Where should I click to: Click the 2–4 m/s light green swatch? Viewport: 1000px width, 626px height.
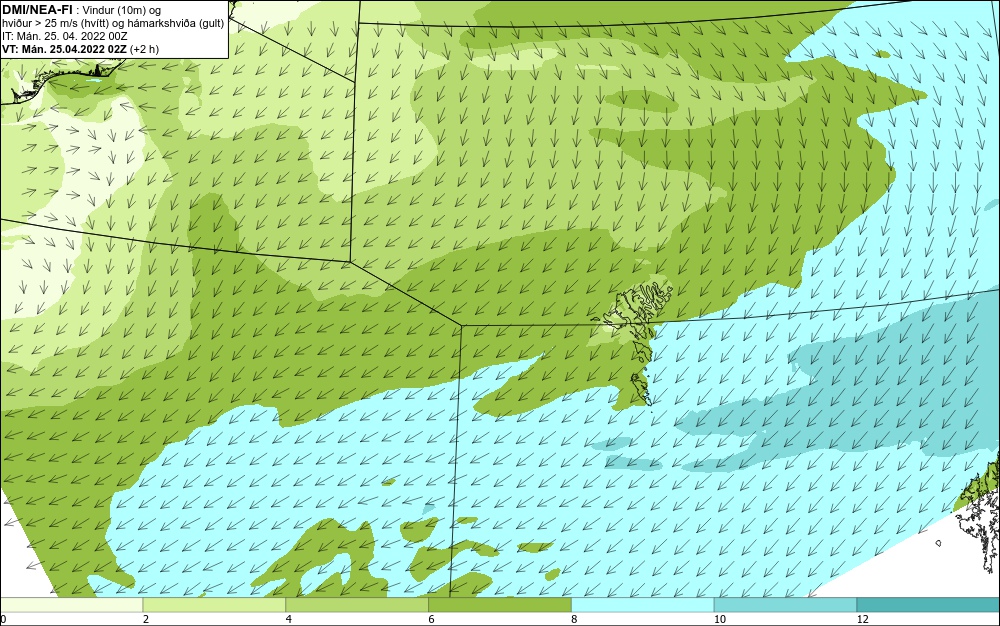pyautogui.click(x=214, y=605)
